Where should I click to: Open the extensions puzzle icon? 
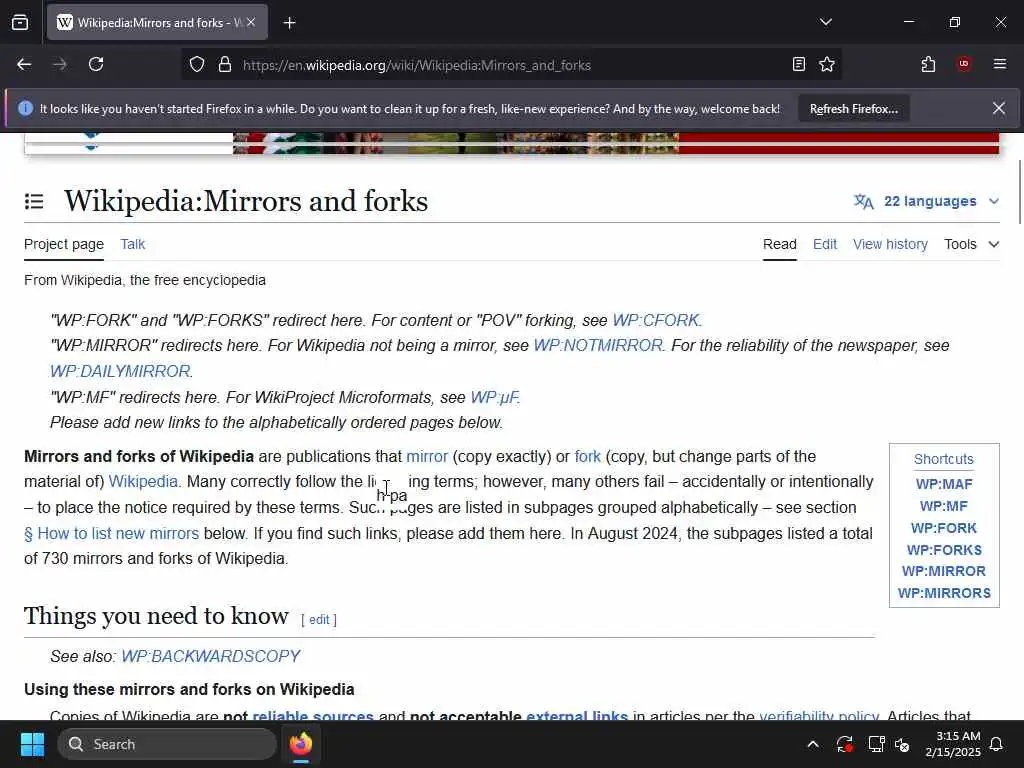pos(928,65)
